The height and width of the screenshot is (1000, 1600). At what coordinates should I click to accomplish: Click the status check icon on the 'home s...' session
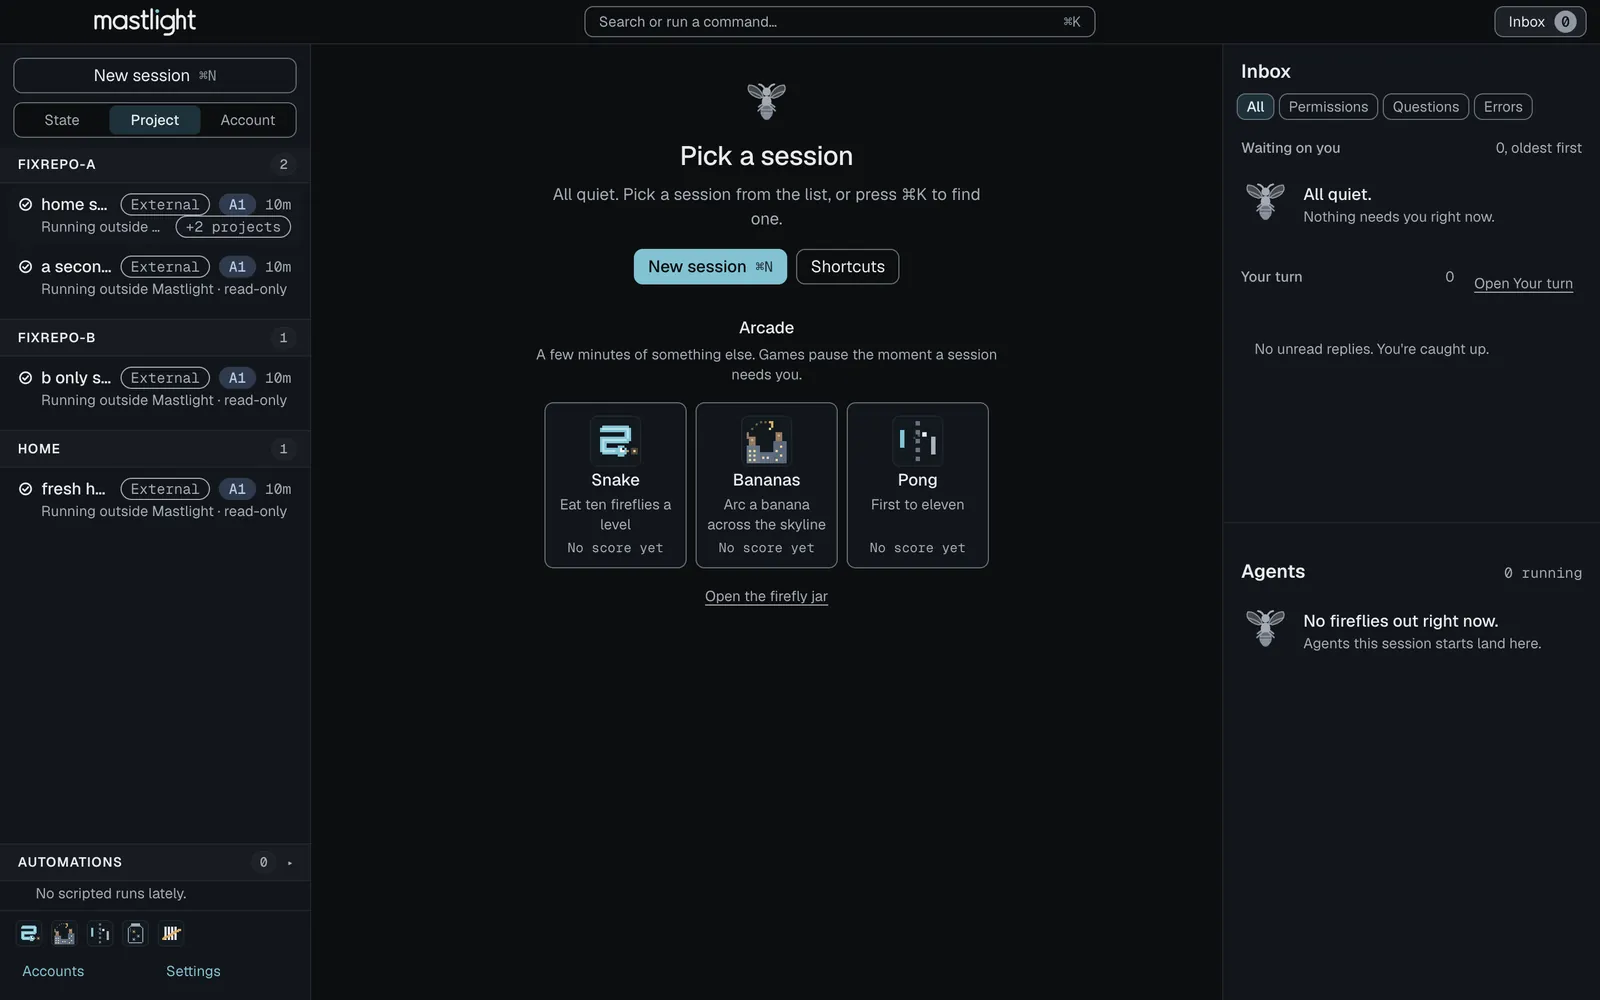pyautogui.click(x=26, y=204)
